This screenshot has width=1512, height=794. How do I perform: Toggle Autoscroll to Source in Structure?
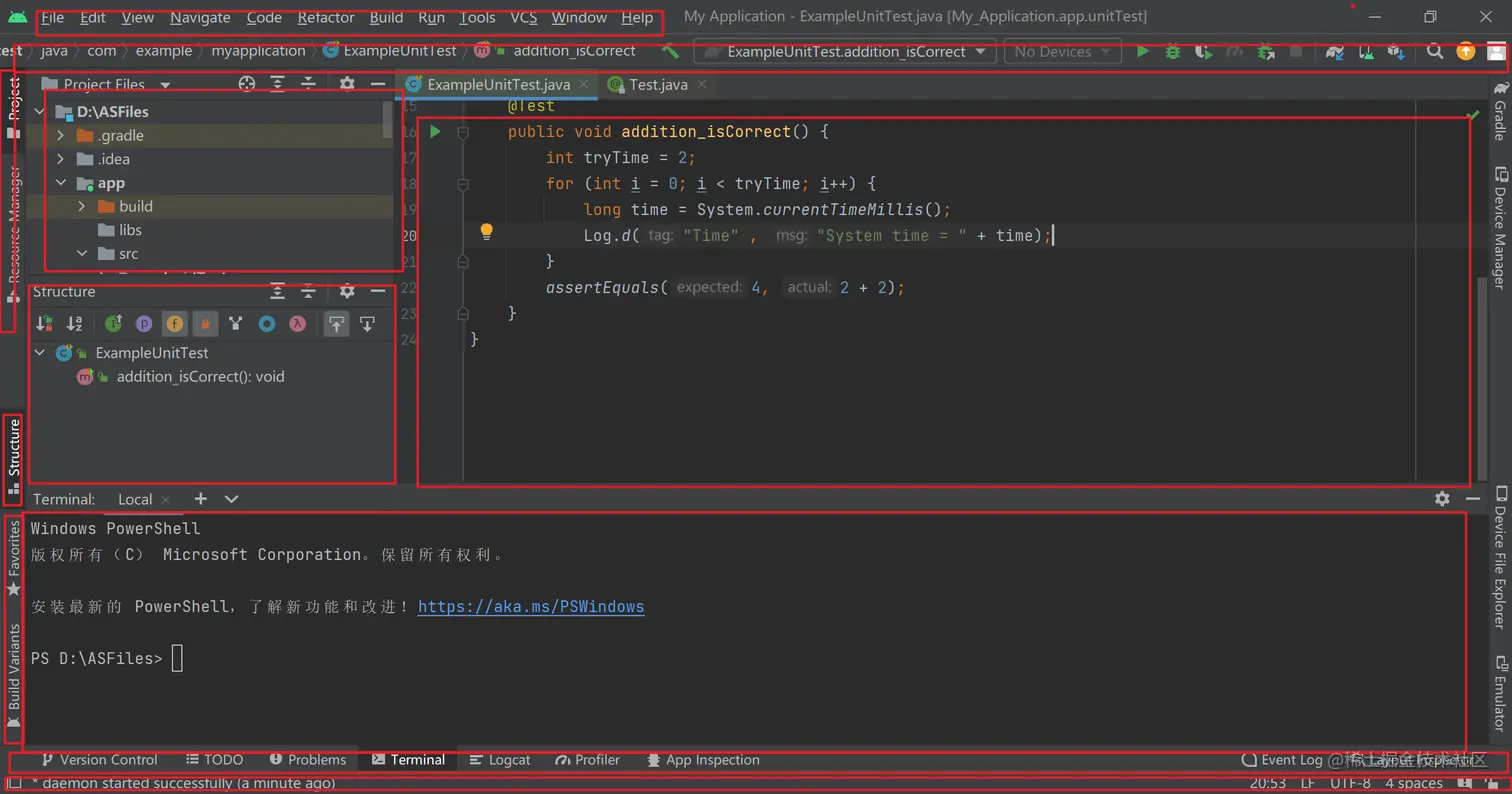pyautogui.click(x=336, y=323)
